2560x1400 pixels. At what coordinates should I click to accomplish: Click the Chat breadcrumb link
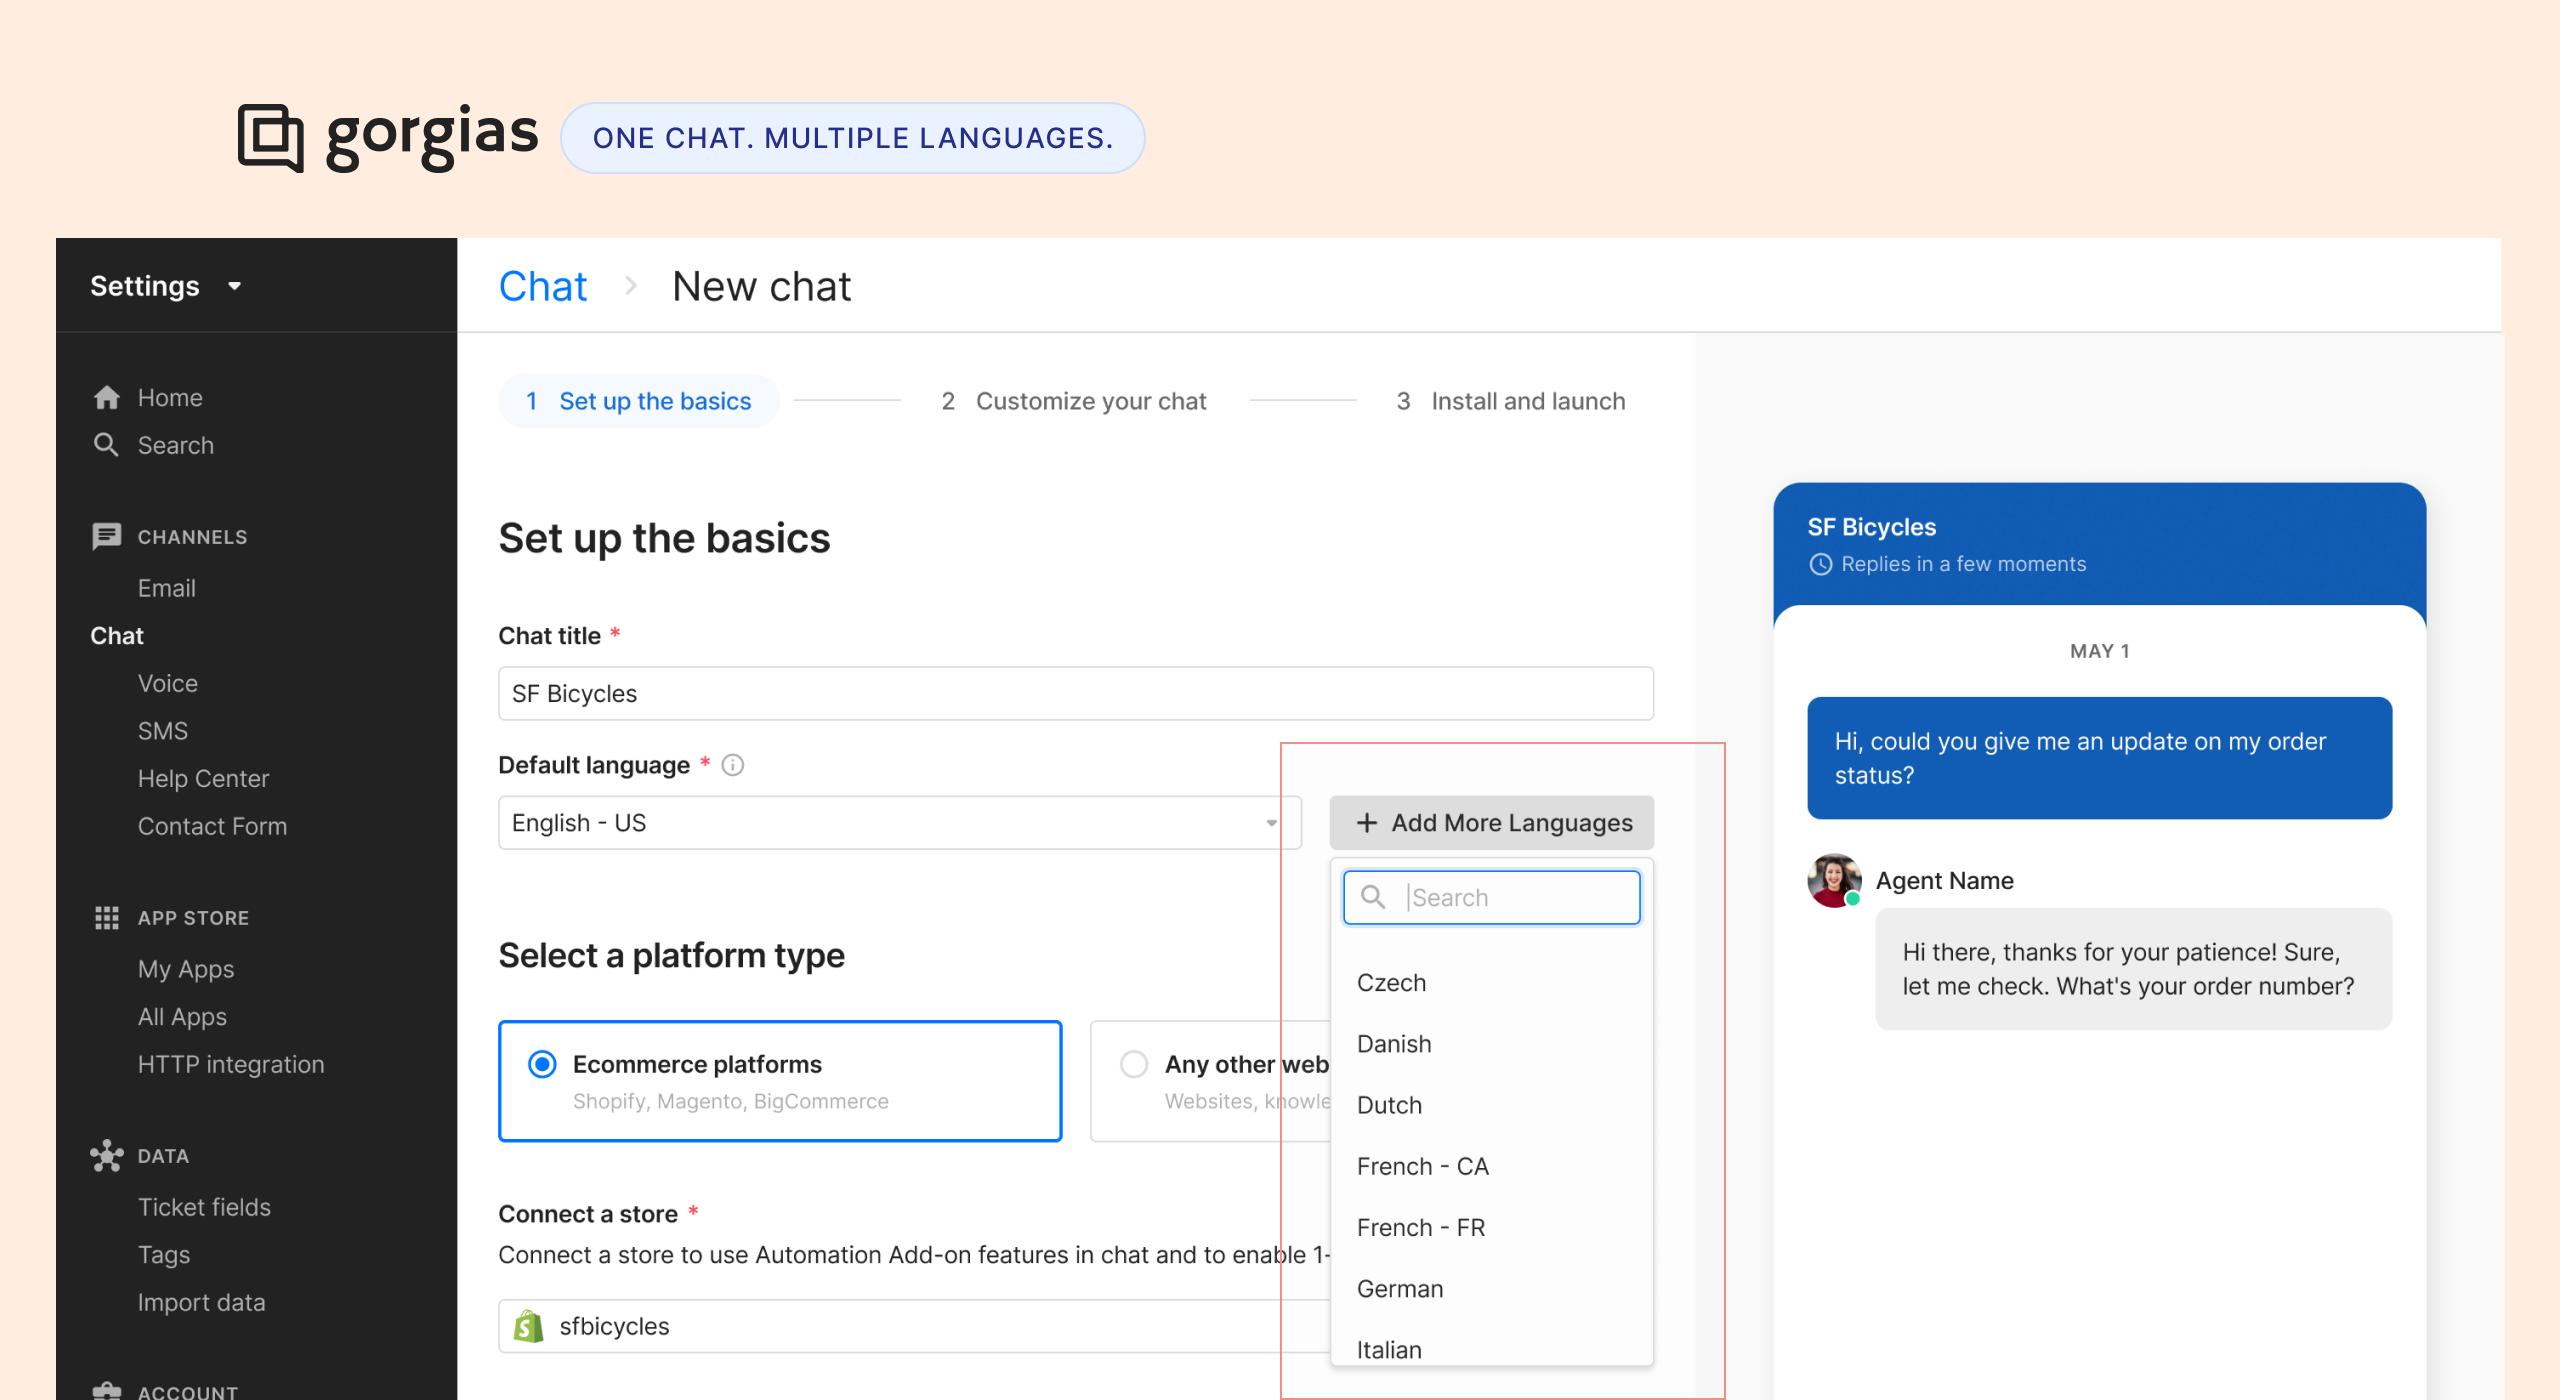tap(543, 286)
